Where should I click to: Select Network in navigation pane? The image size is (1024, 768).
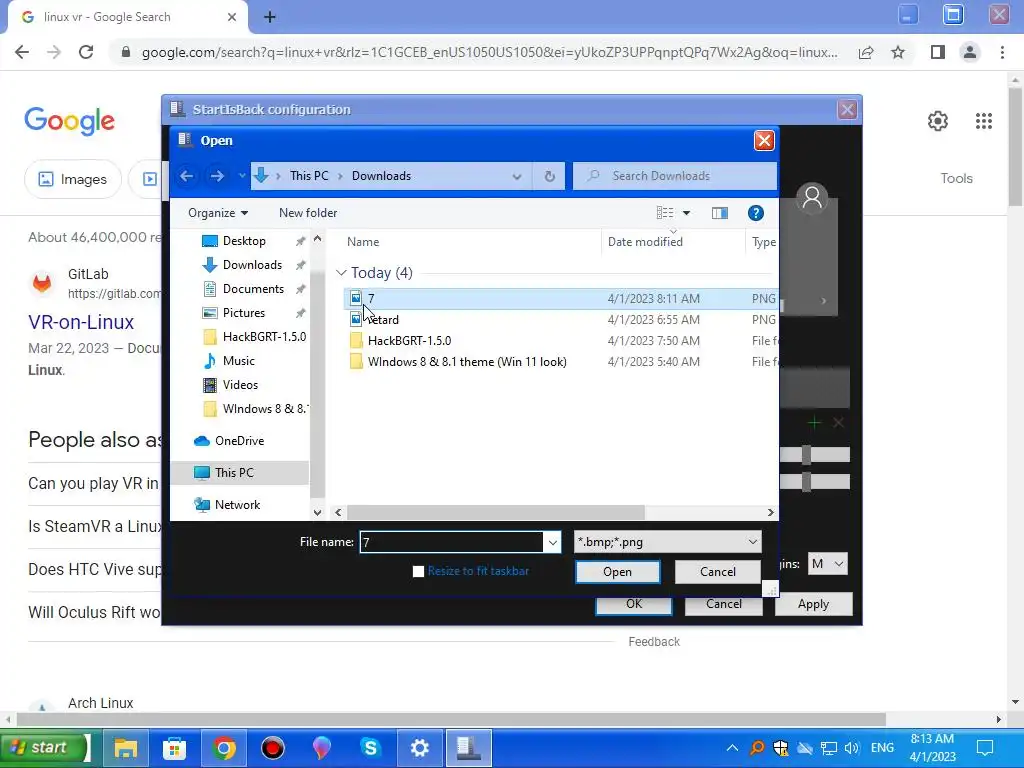coord(237,505)
